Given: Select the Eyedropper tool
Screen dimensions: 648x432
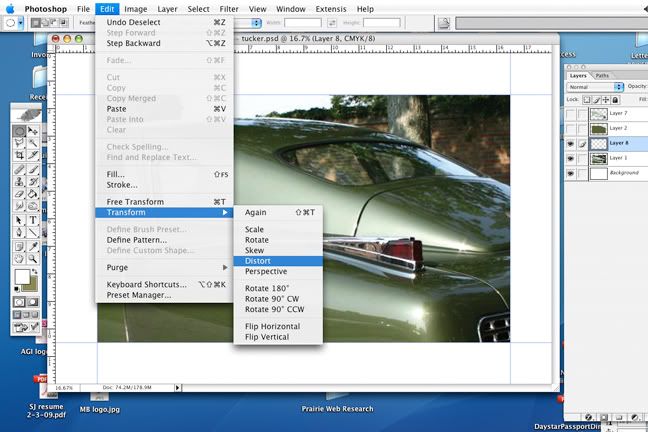Looking at the screenshot, I should (x=33, y=246).
